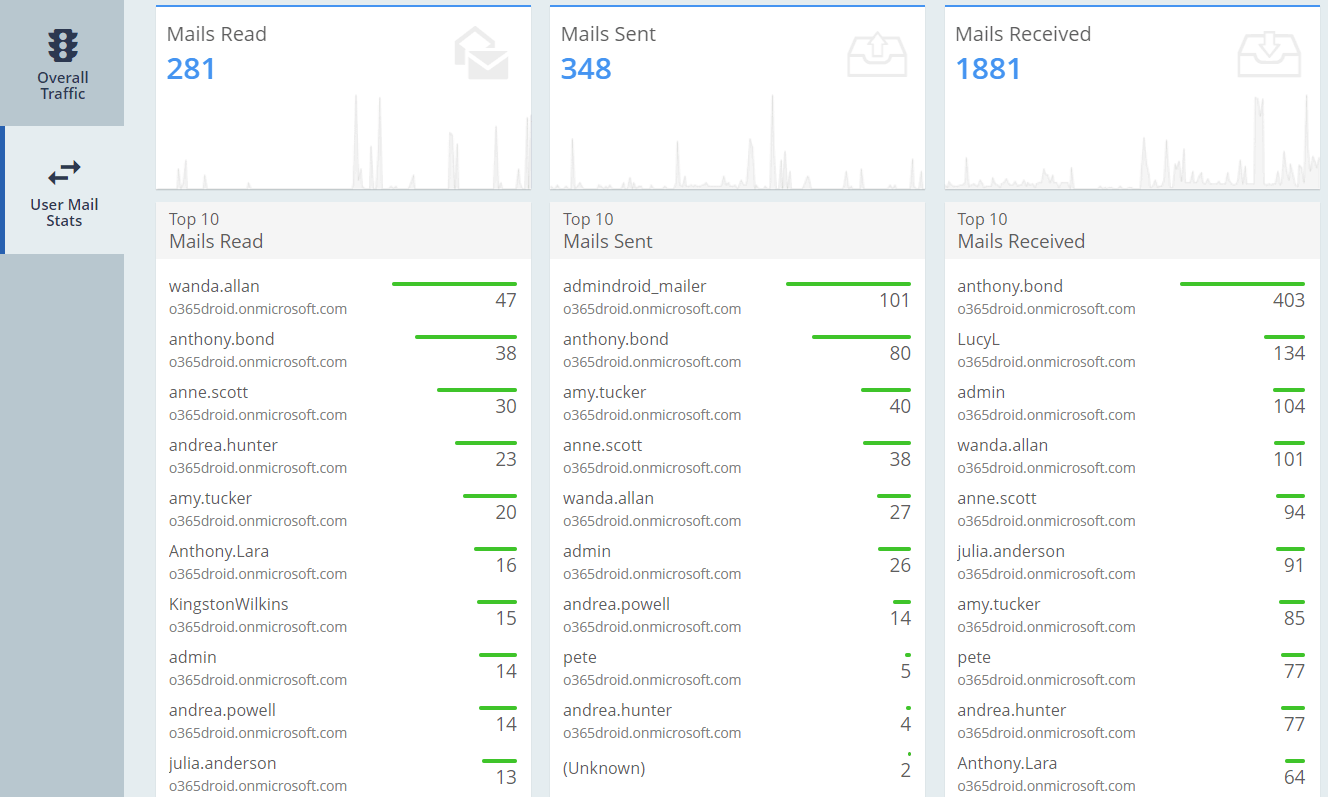1328x797 pixels.
Task: Click the open envelope Mails Read icon
Action: coord(481,54)
